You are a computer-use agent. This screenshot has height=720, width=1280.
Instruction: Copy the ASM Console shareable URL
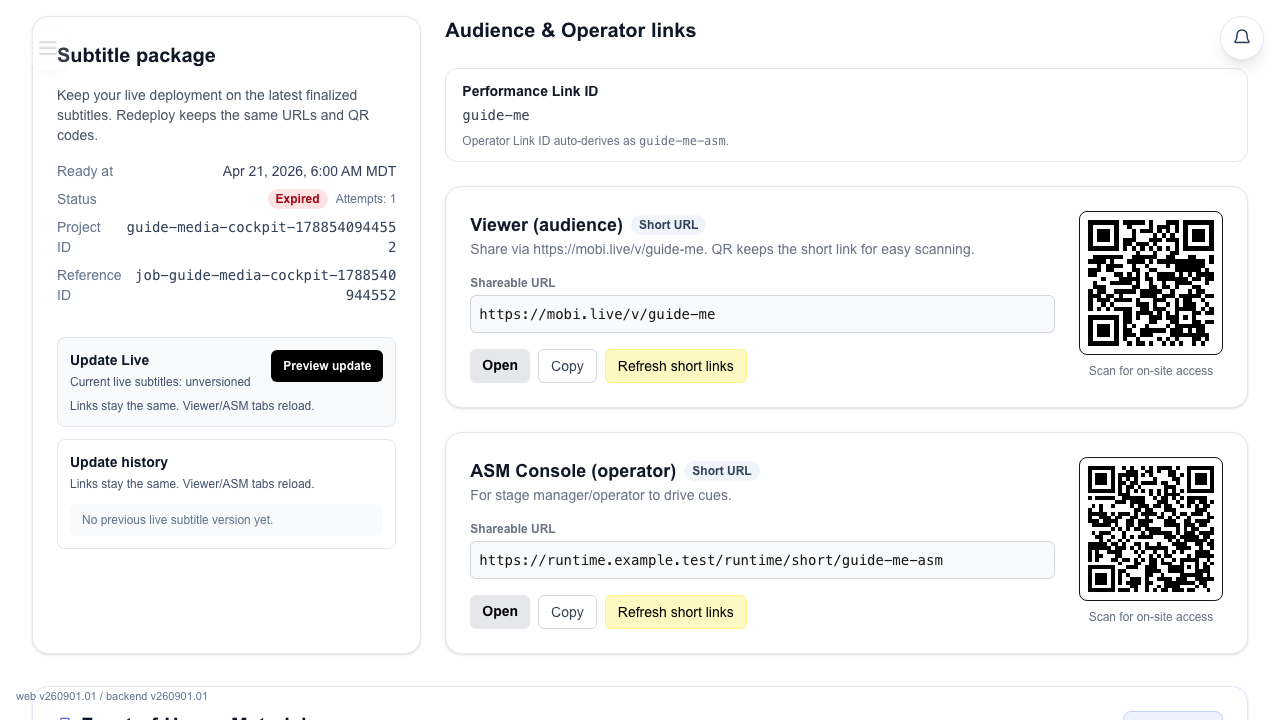point(567,612)
